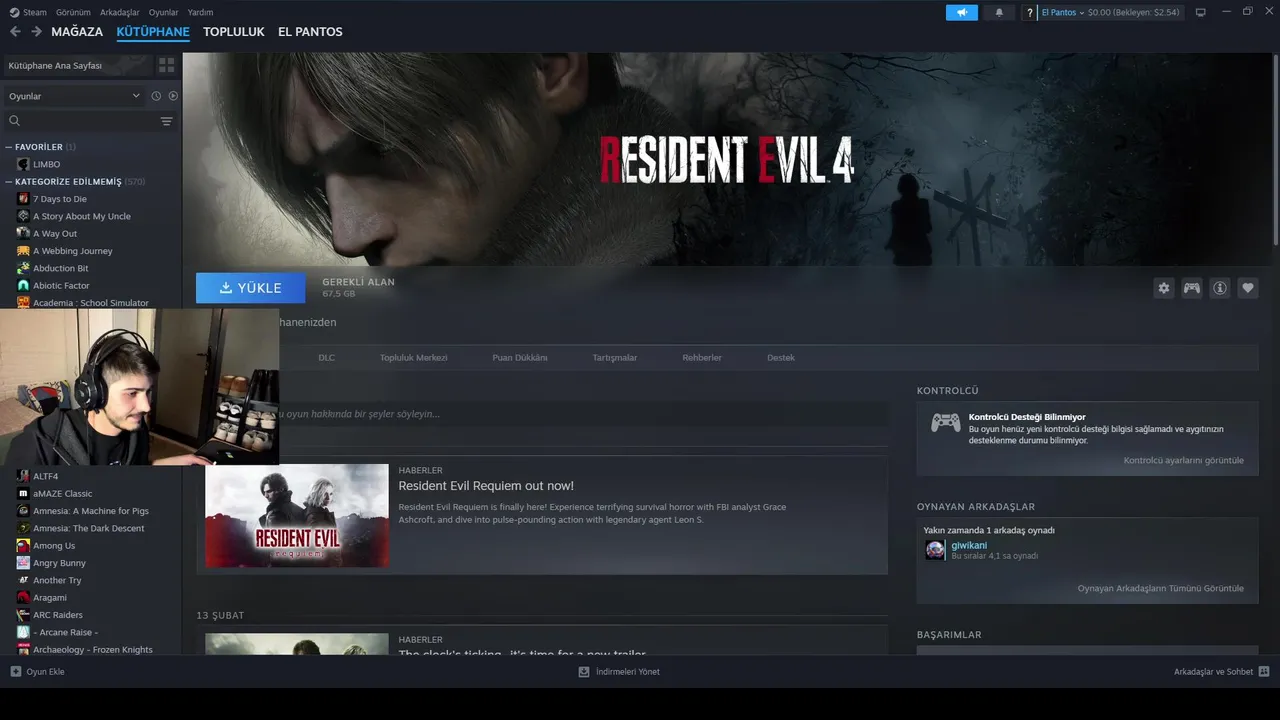Collapse the KATEGORİZE EDİLMEMİŞ category
Viewport: 1280px width, 720px height.
point(9,182)
